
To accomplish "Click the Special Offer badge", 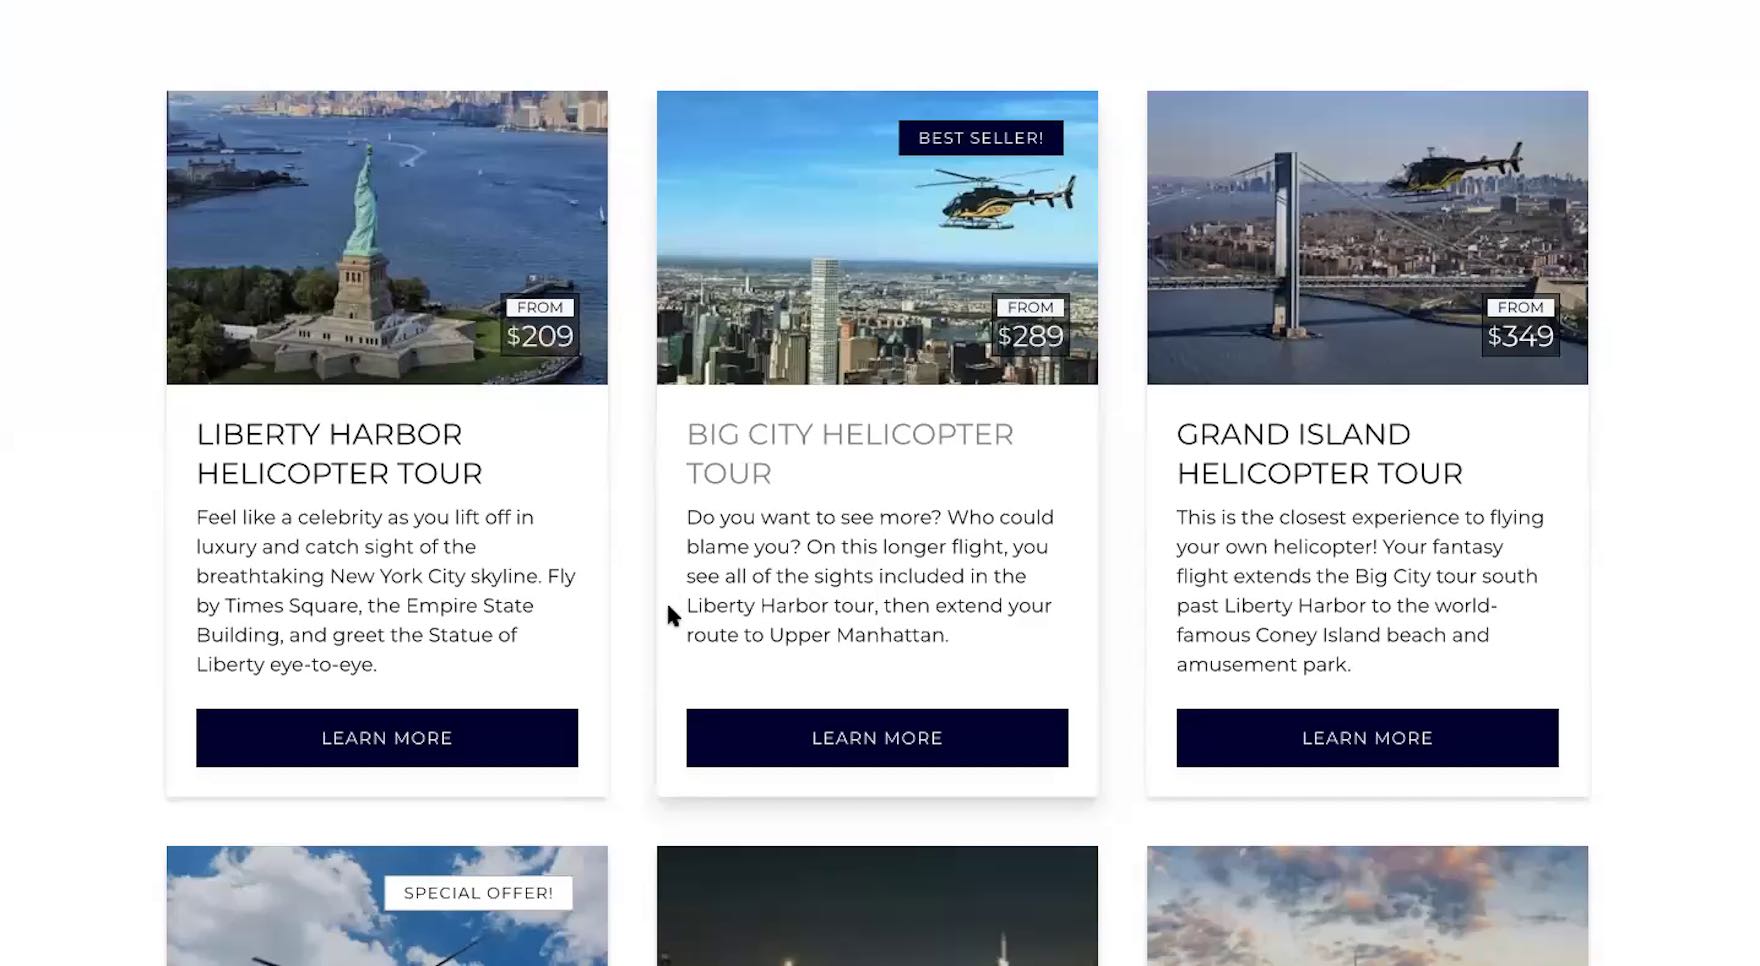I will pyautogui.click(x=478, y=893).
